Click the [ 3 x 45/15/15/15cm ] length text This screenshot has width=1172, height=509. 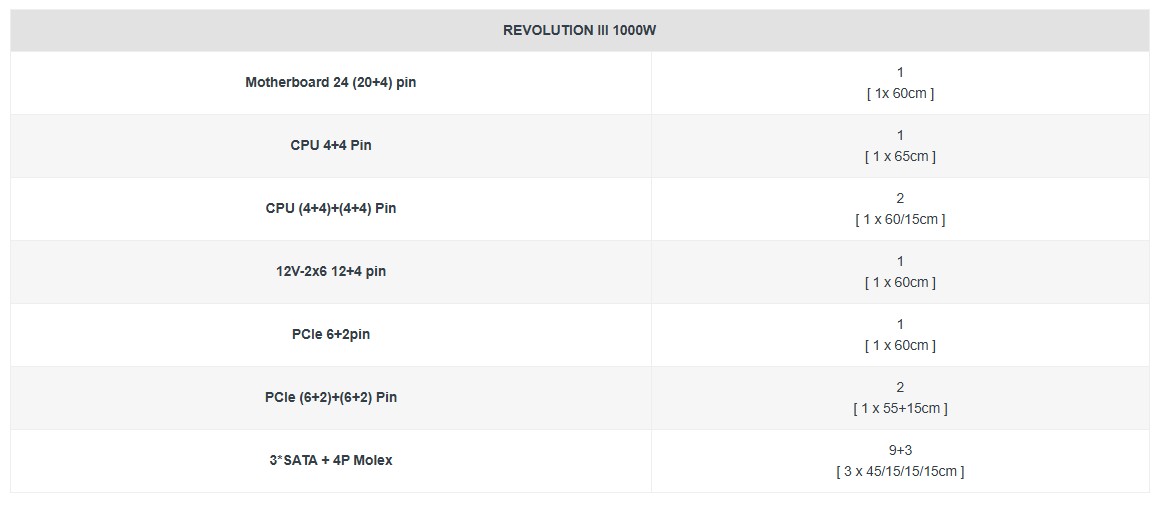pos(900,472)
